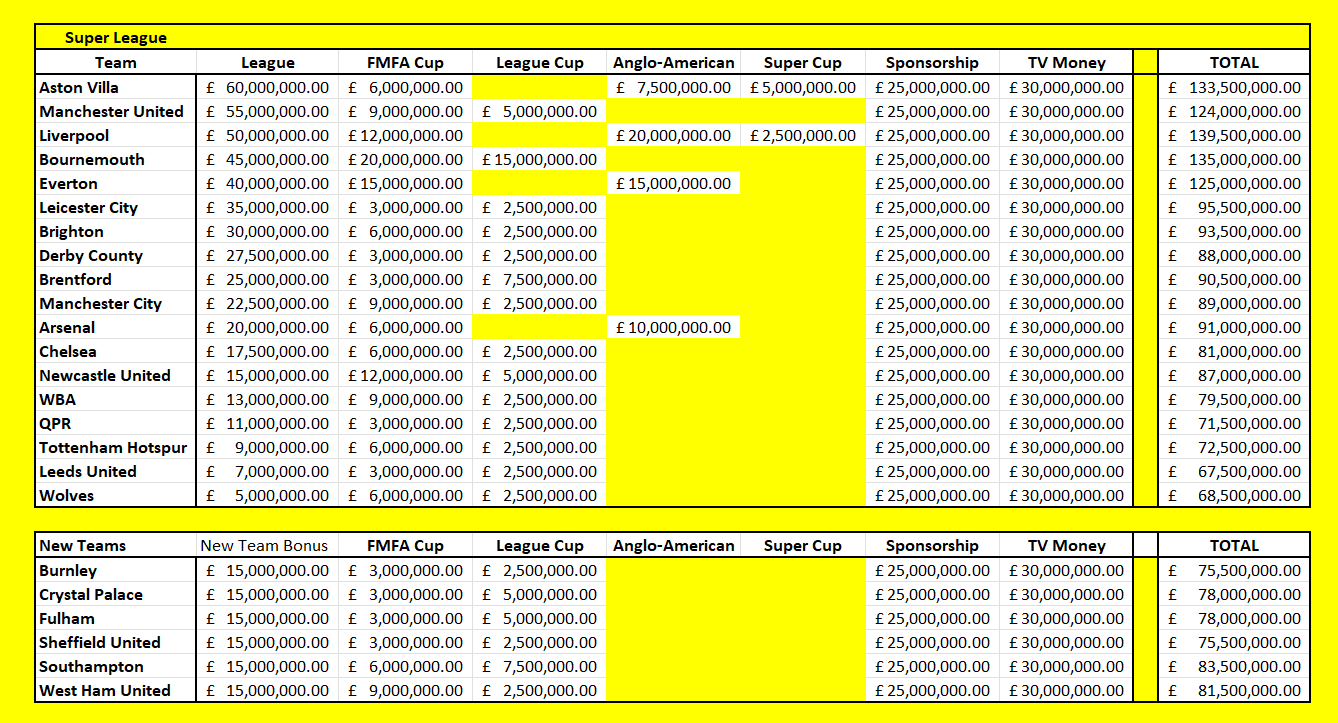
Task: Select the 'Manchester United' team cell
Action: 116,111
